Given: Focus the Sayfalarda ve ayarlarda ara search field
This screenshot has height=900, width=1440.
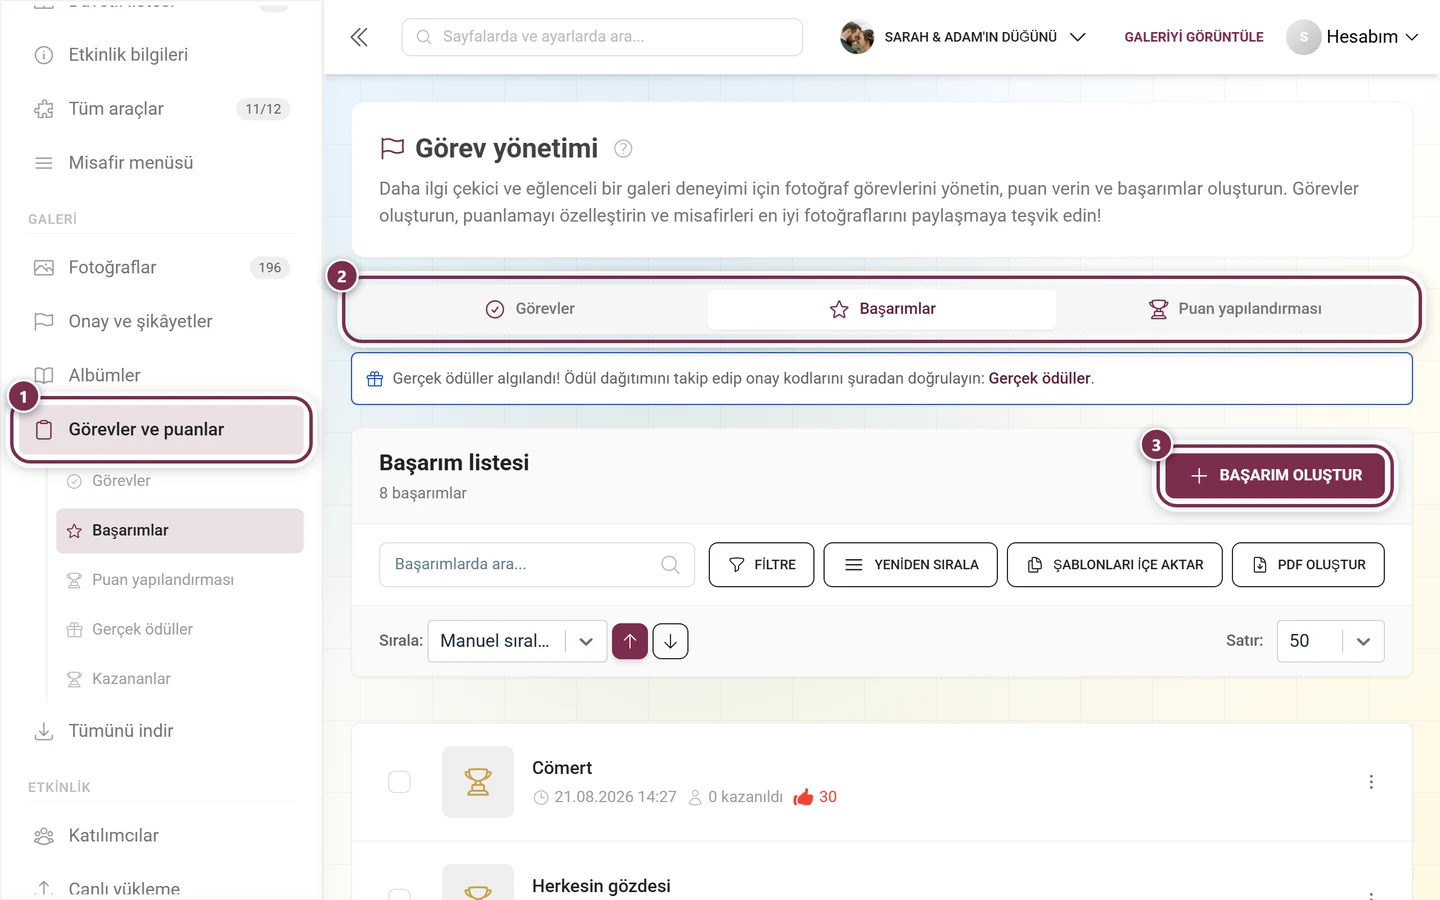Looking at the screenshot, I should click(602, 37).
